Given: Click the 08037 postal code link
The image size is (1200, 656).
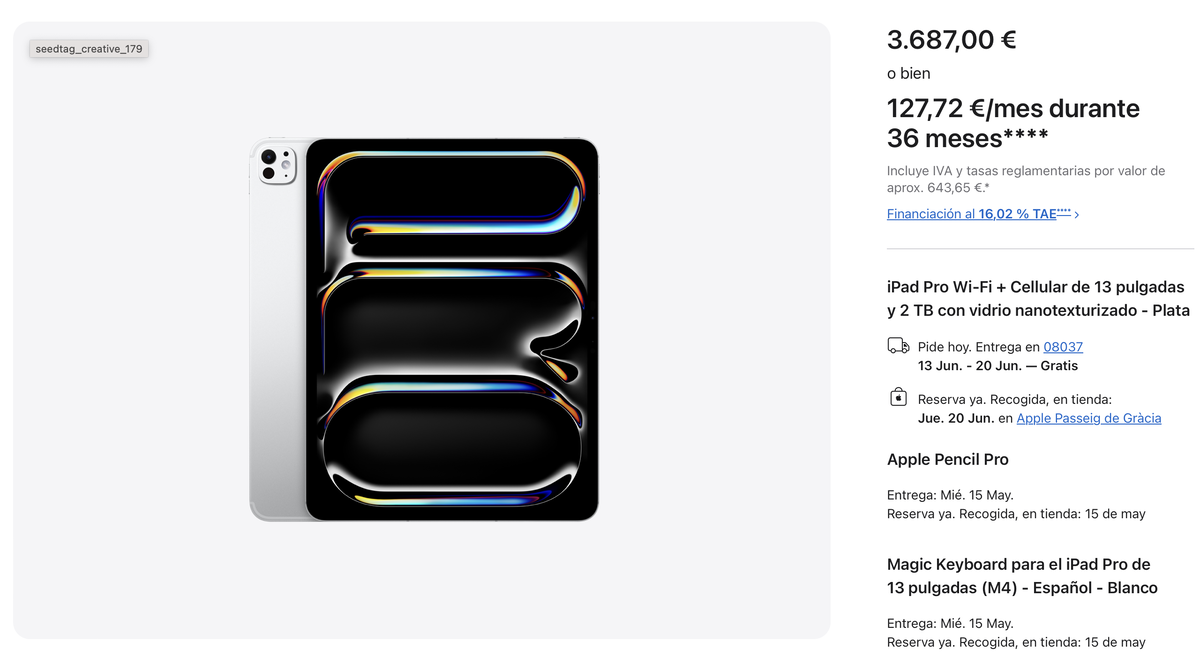Looking at the screenshot, I should pyautogui.click(x=1062, y=346).
